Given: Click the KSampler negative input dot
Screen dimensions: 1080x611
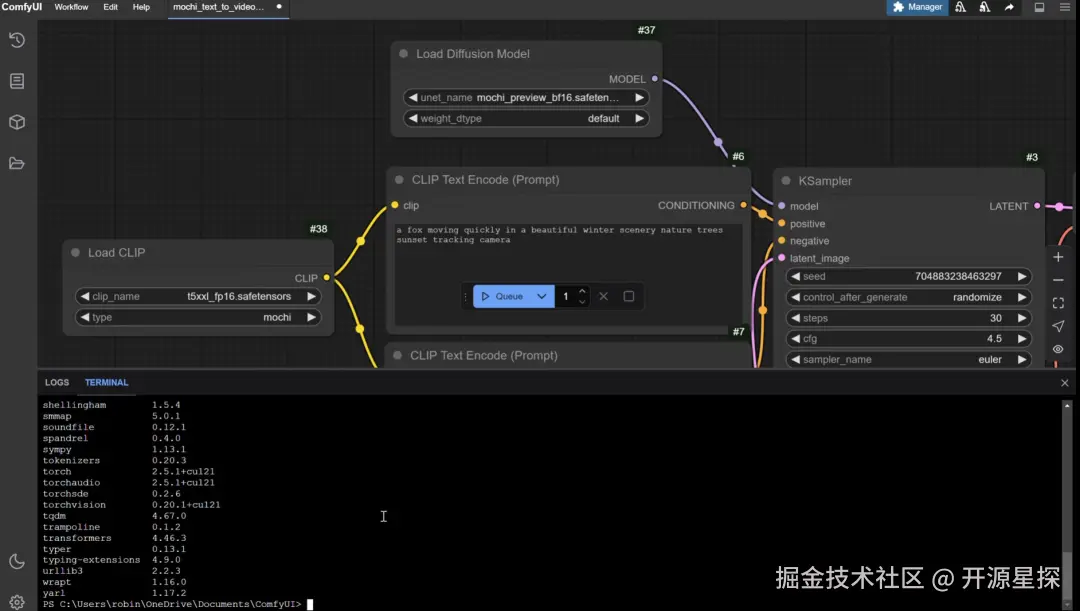Looking at the screenshot, I should coord(782,240).
